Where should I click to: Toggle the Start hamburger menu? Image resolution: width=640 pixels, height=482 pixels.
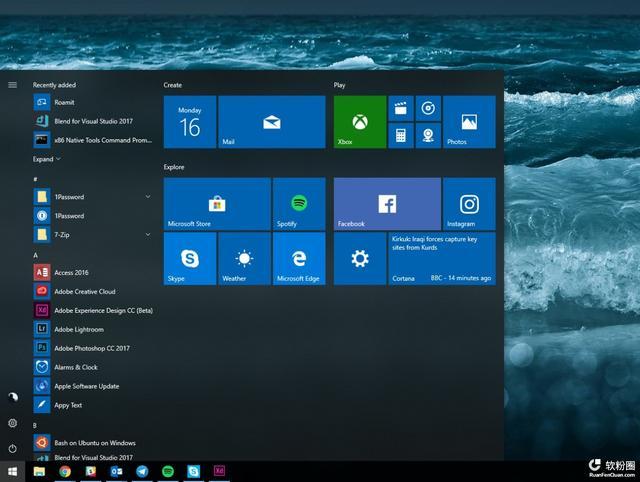12,85
